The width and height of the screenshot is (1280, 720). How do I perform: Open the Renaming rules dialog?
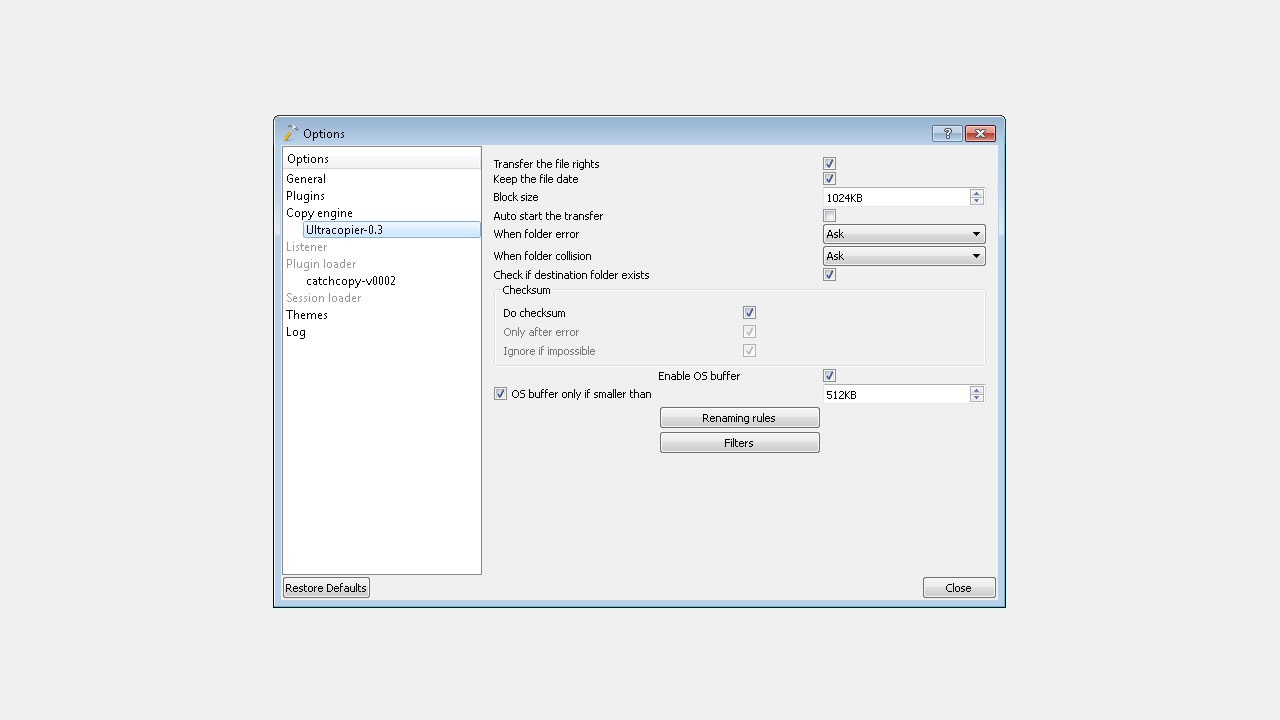739,417
